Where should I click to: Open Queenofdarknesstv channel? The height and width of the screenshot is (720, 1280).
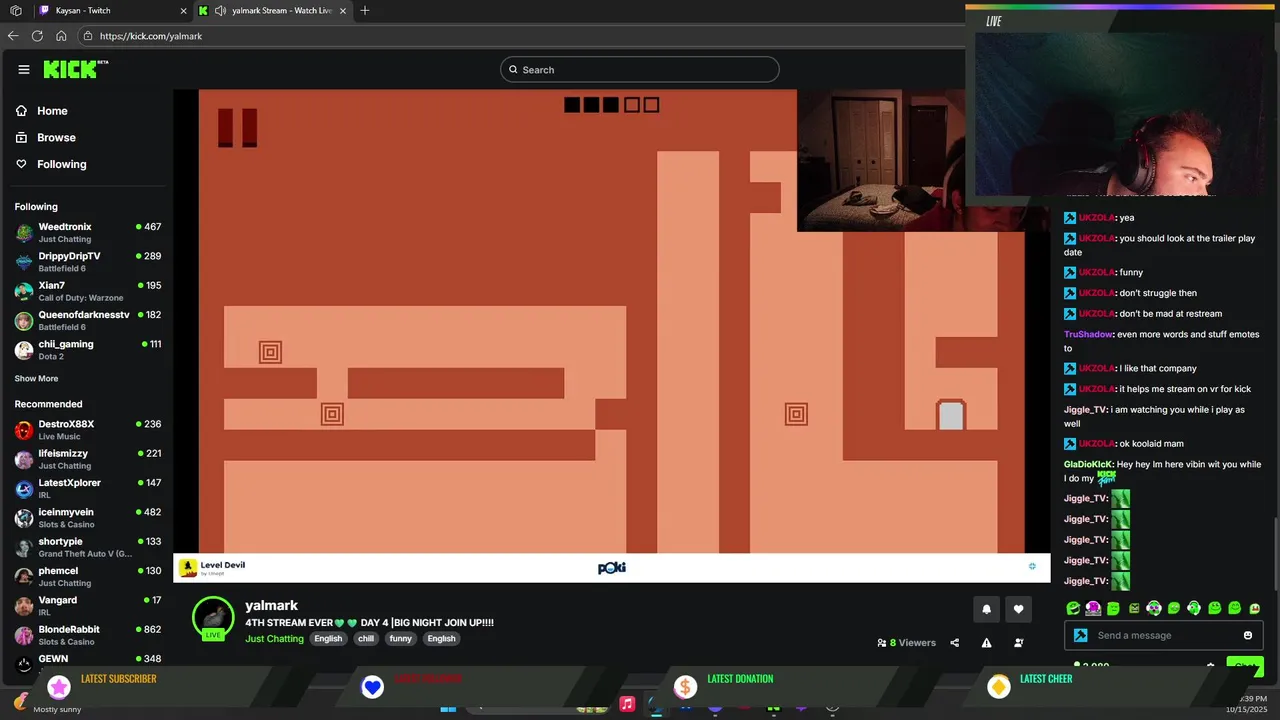coord(88,320)
